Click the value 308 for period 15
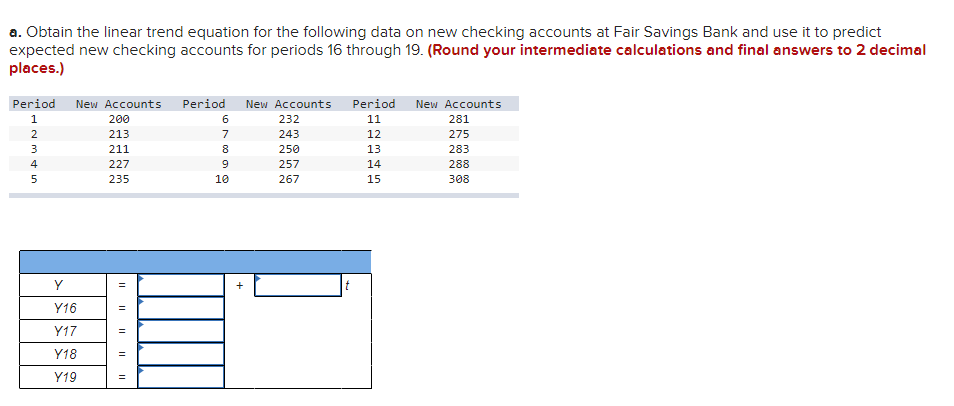Viewport: 954px width, 406px height. 459,179
